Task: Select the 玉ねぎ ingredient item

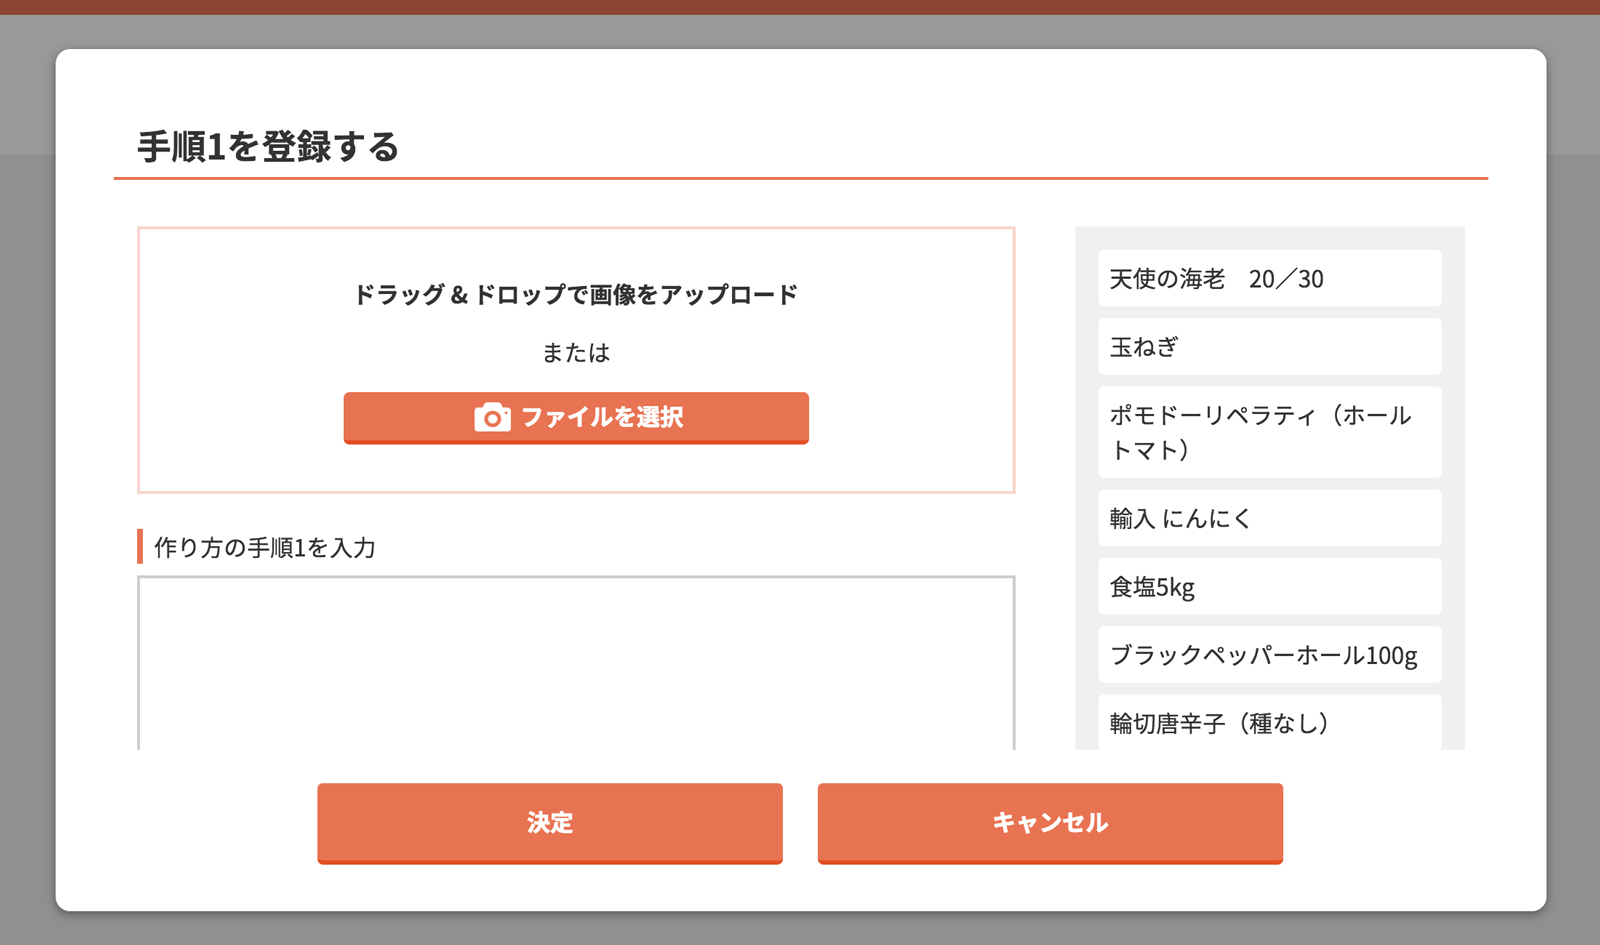Action: pos(1269,347)
